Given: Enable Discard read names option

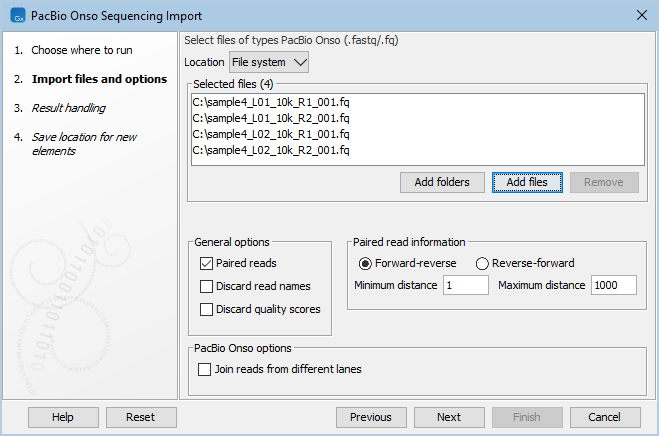Looking at the screenshot, I should coord(207,286).
